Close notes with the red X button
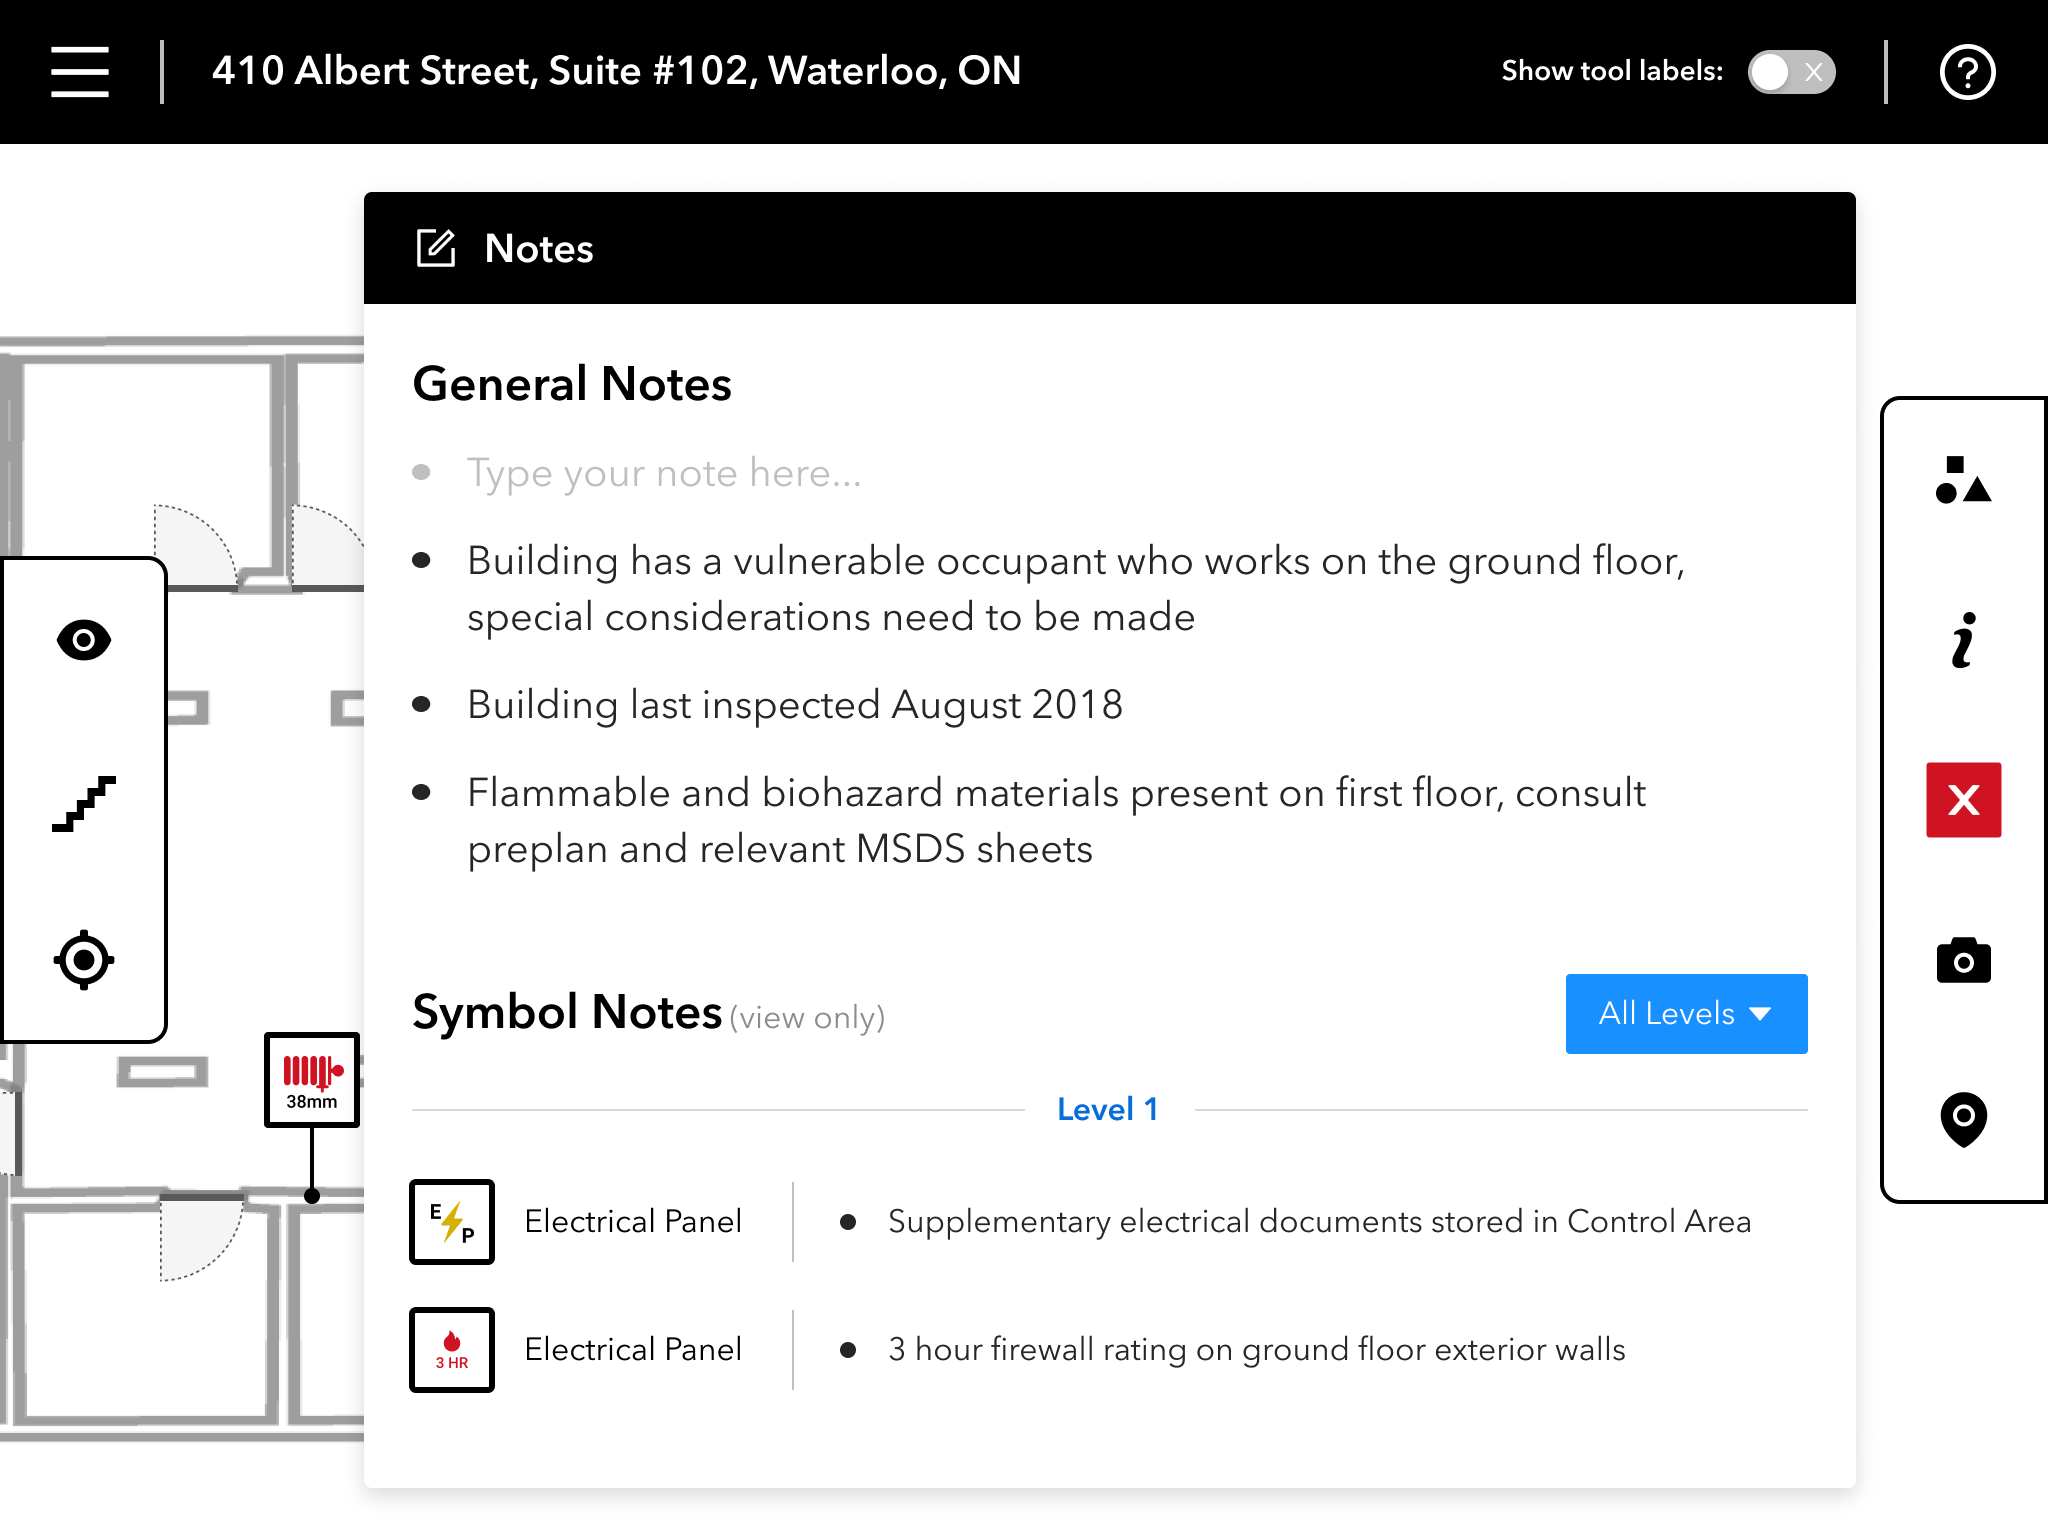This screenshot has height=1536, width=2048. (1963, 800)
